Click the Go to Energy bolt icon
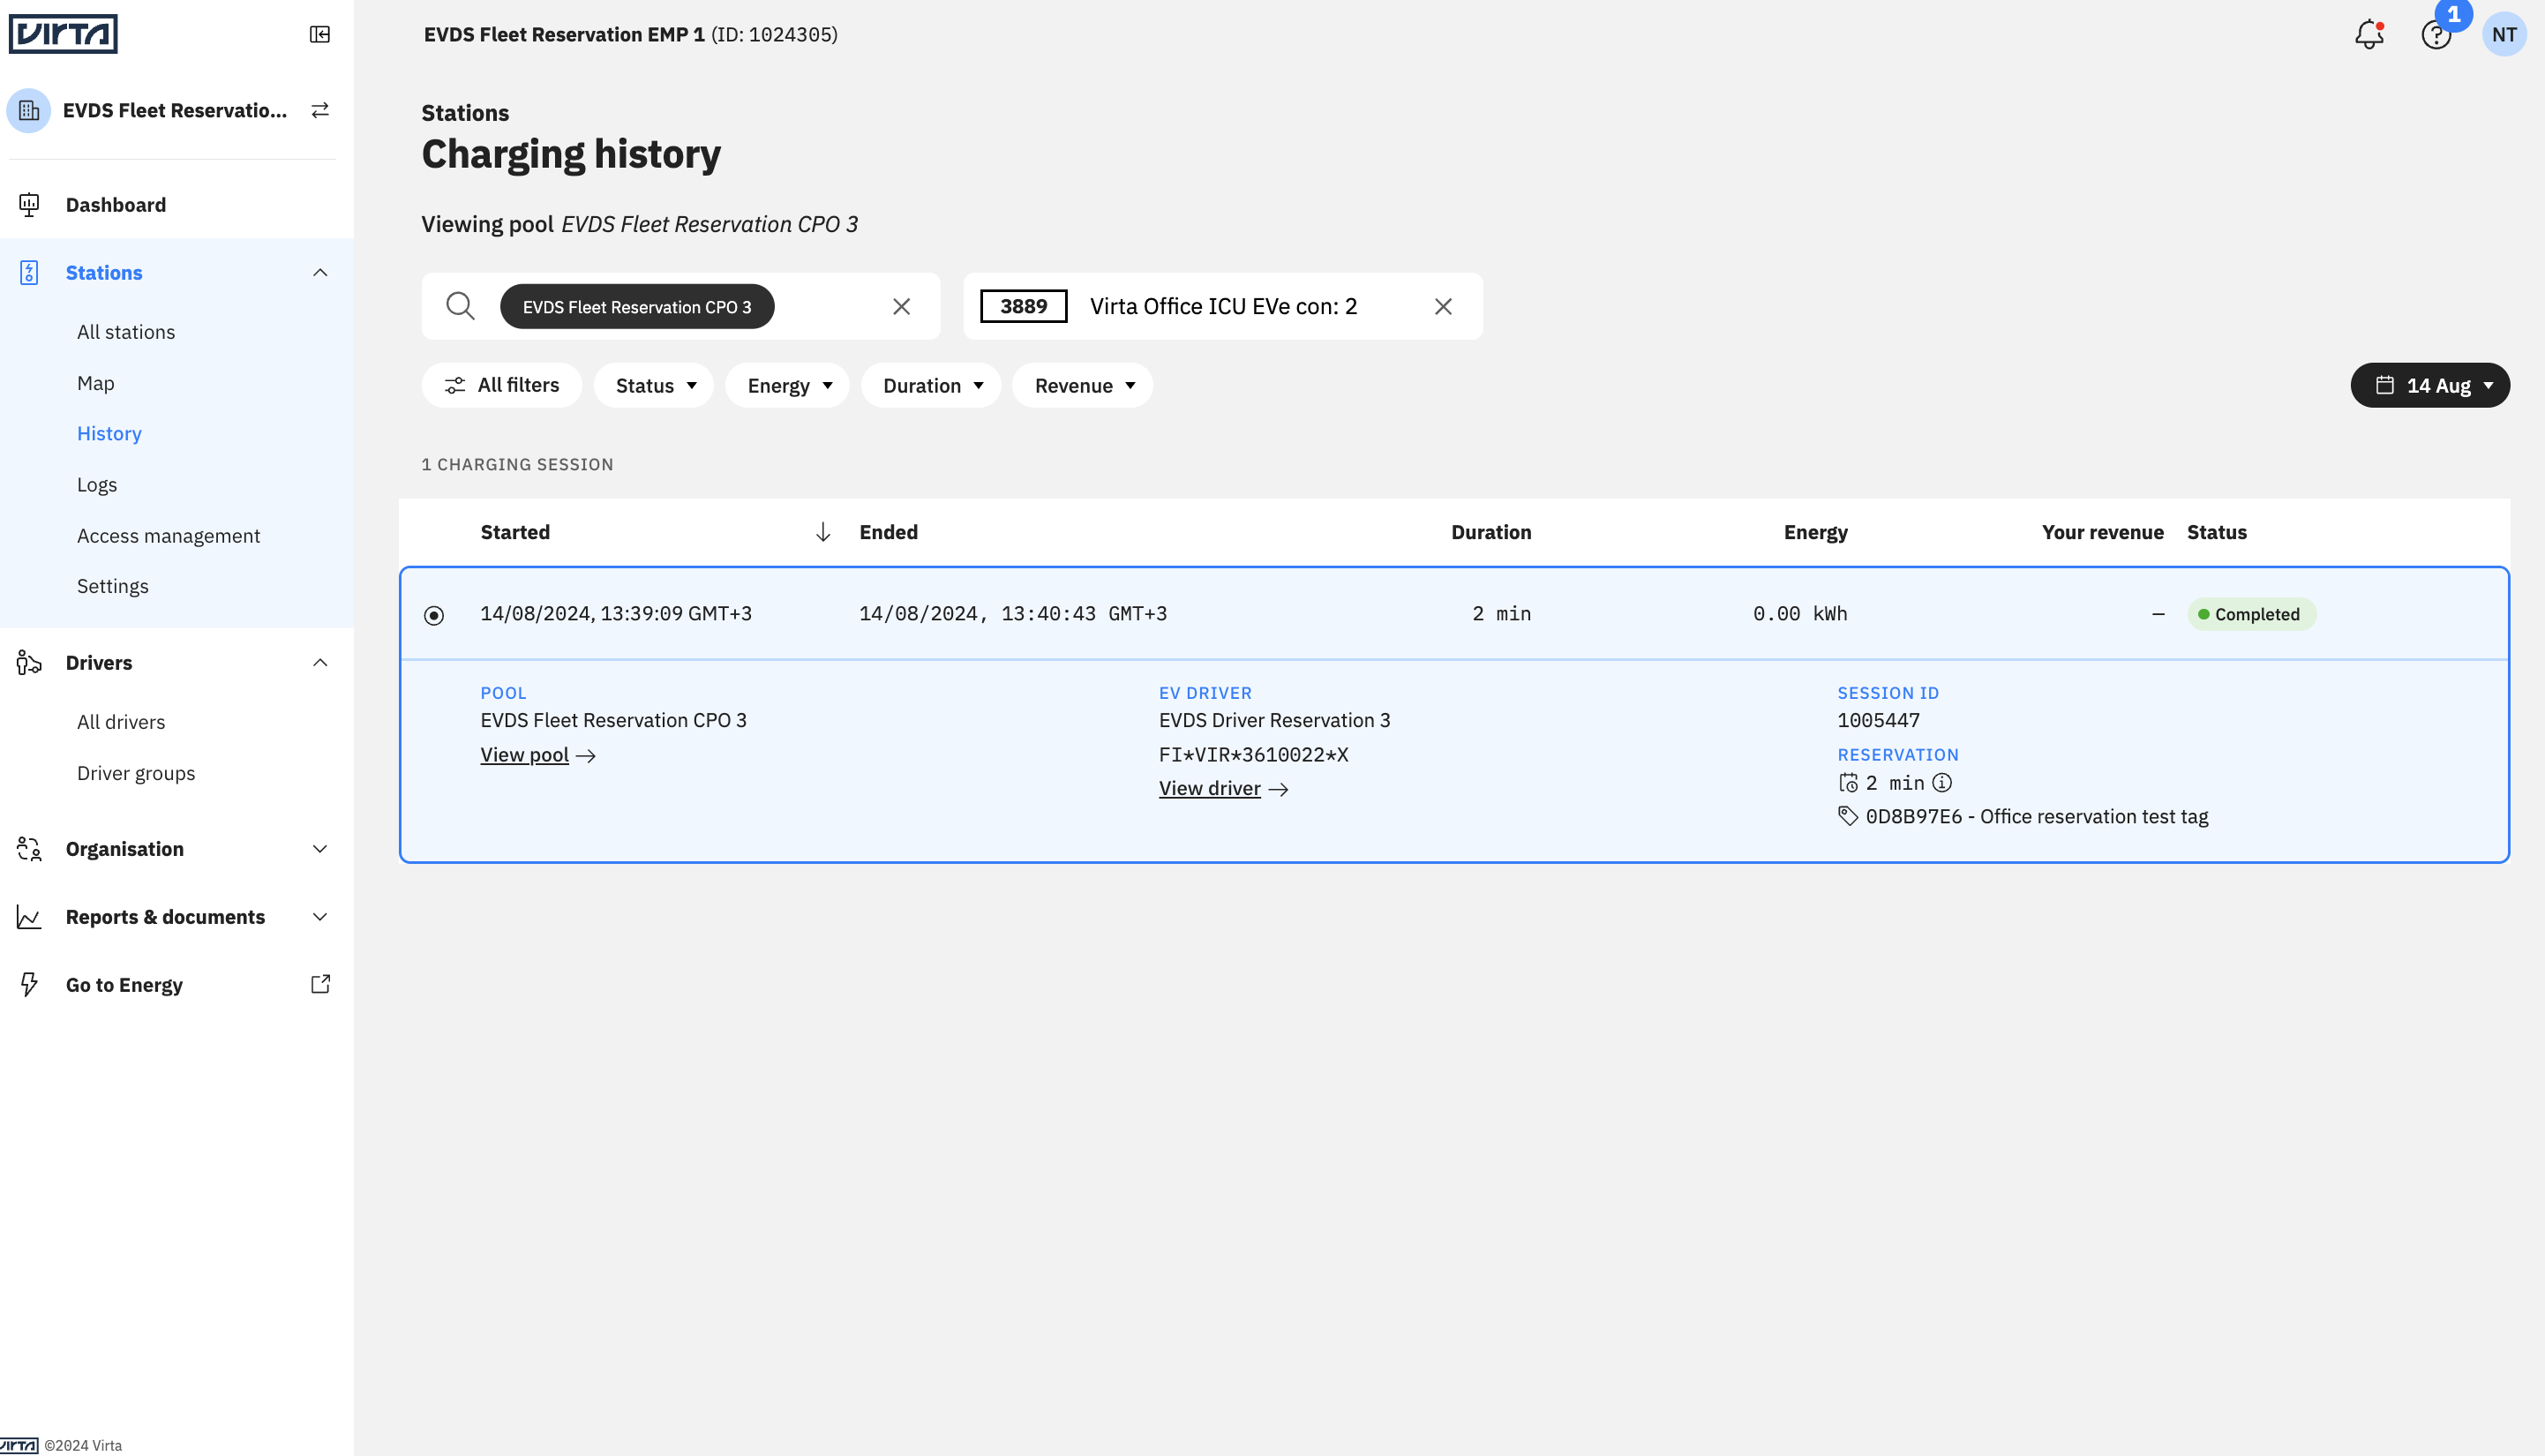The image size is (2545, 1456). 29,985
